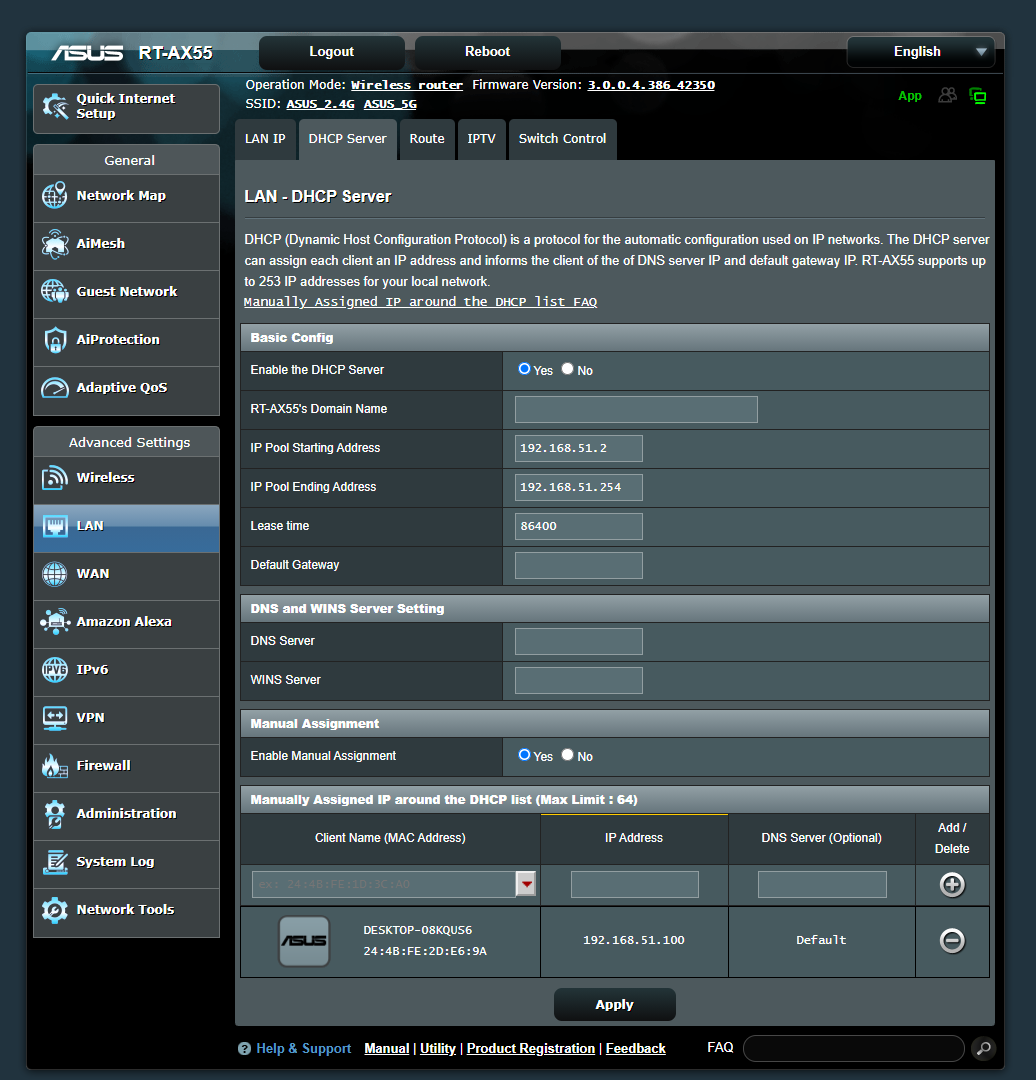Click the ASUS logo in header
This screenshot has width=1036, height=1080.
pos(87,53)
